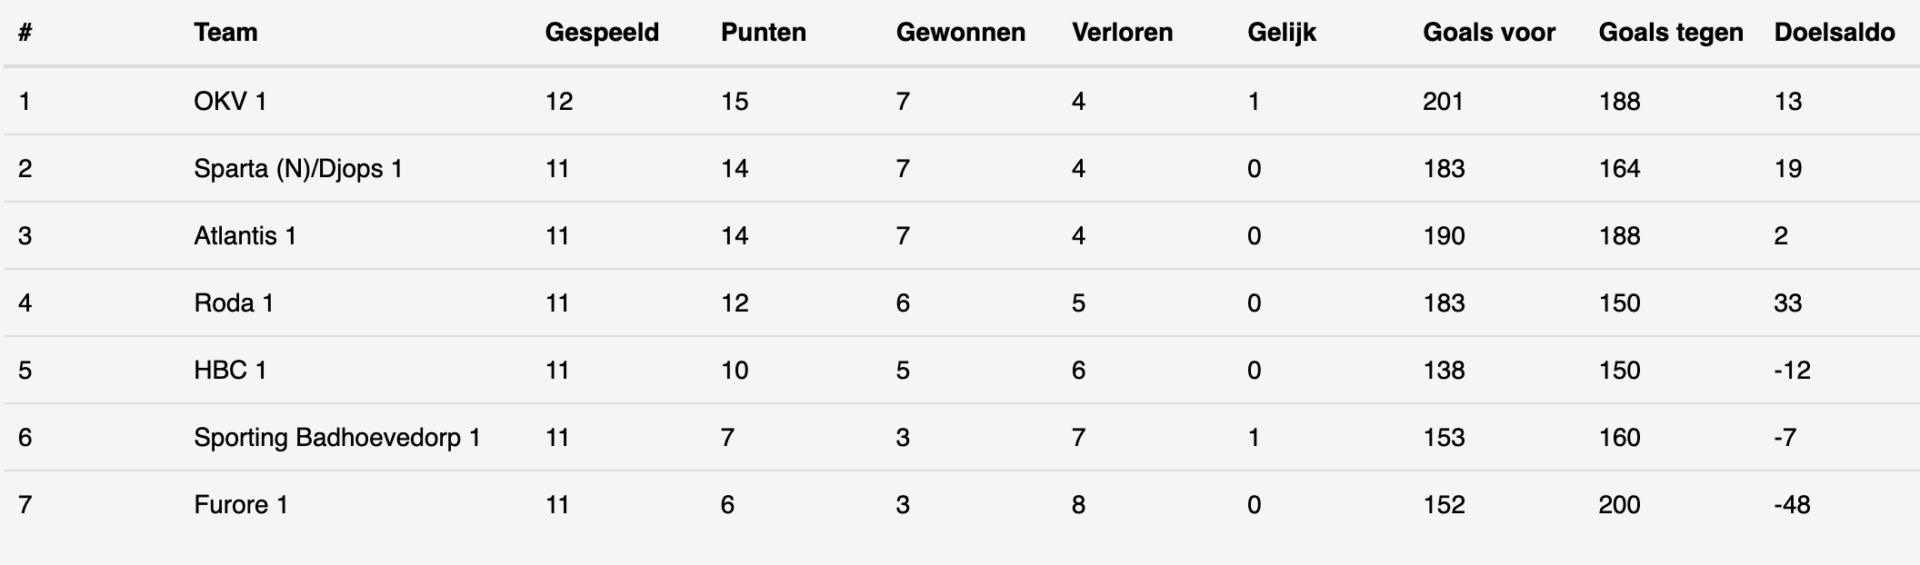
Task: Click the Gespeeld column header
Action: (x=601, y=32)
